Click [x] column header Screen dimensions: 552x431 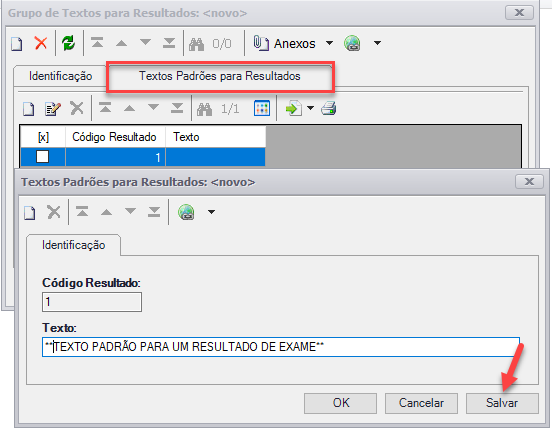click(43, 137)
